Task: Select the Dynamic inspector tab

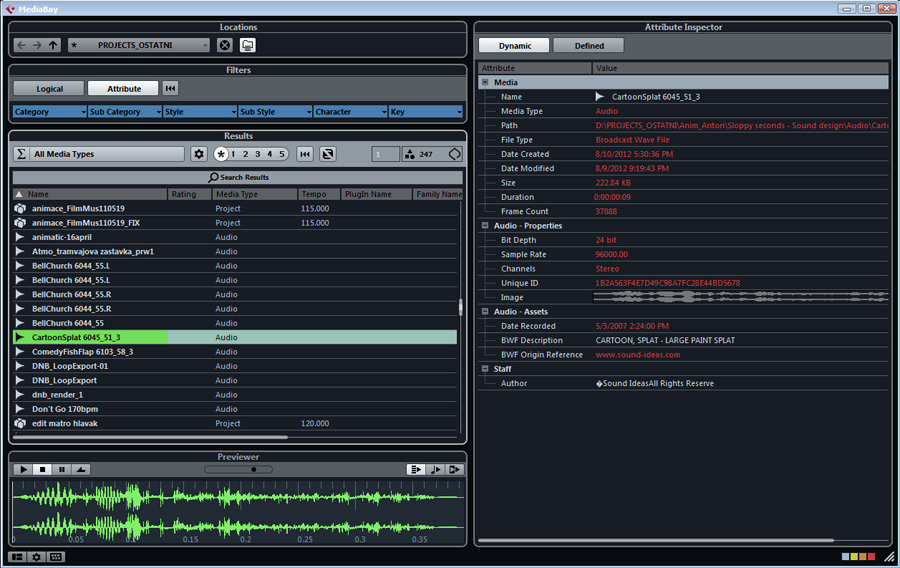Action: pyautogui.click(x=514, y=45)
